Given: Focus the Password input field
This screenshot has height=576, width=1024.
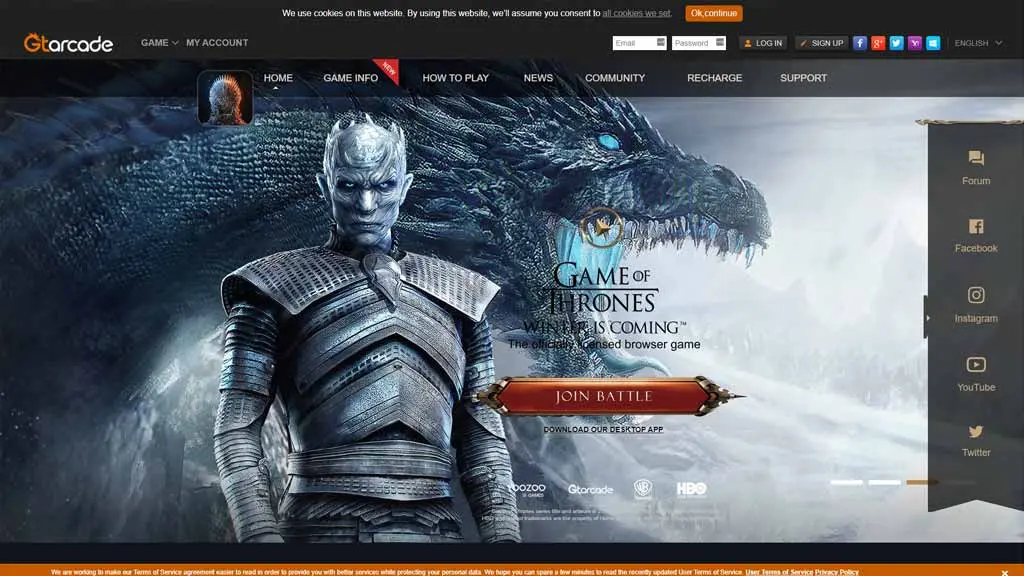Looking at the screenshot, I should coord(699,42).
